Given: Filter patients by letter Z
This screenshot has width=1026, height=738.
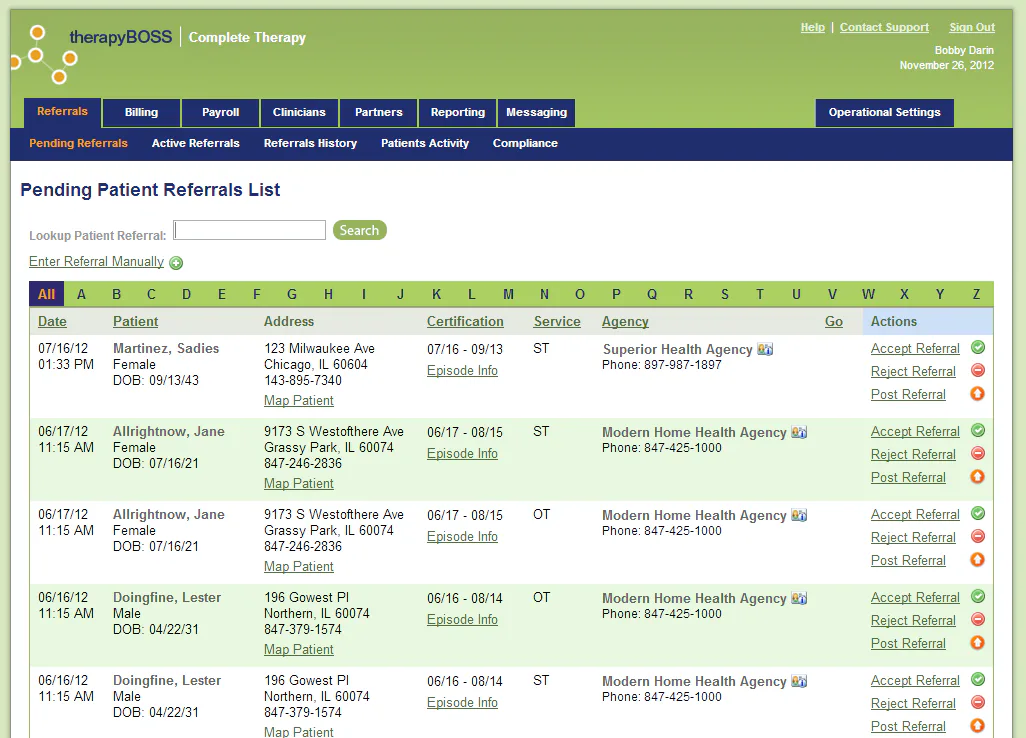Looking at the screenshot, I should coord(976,294).
